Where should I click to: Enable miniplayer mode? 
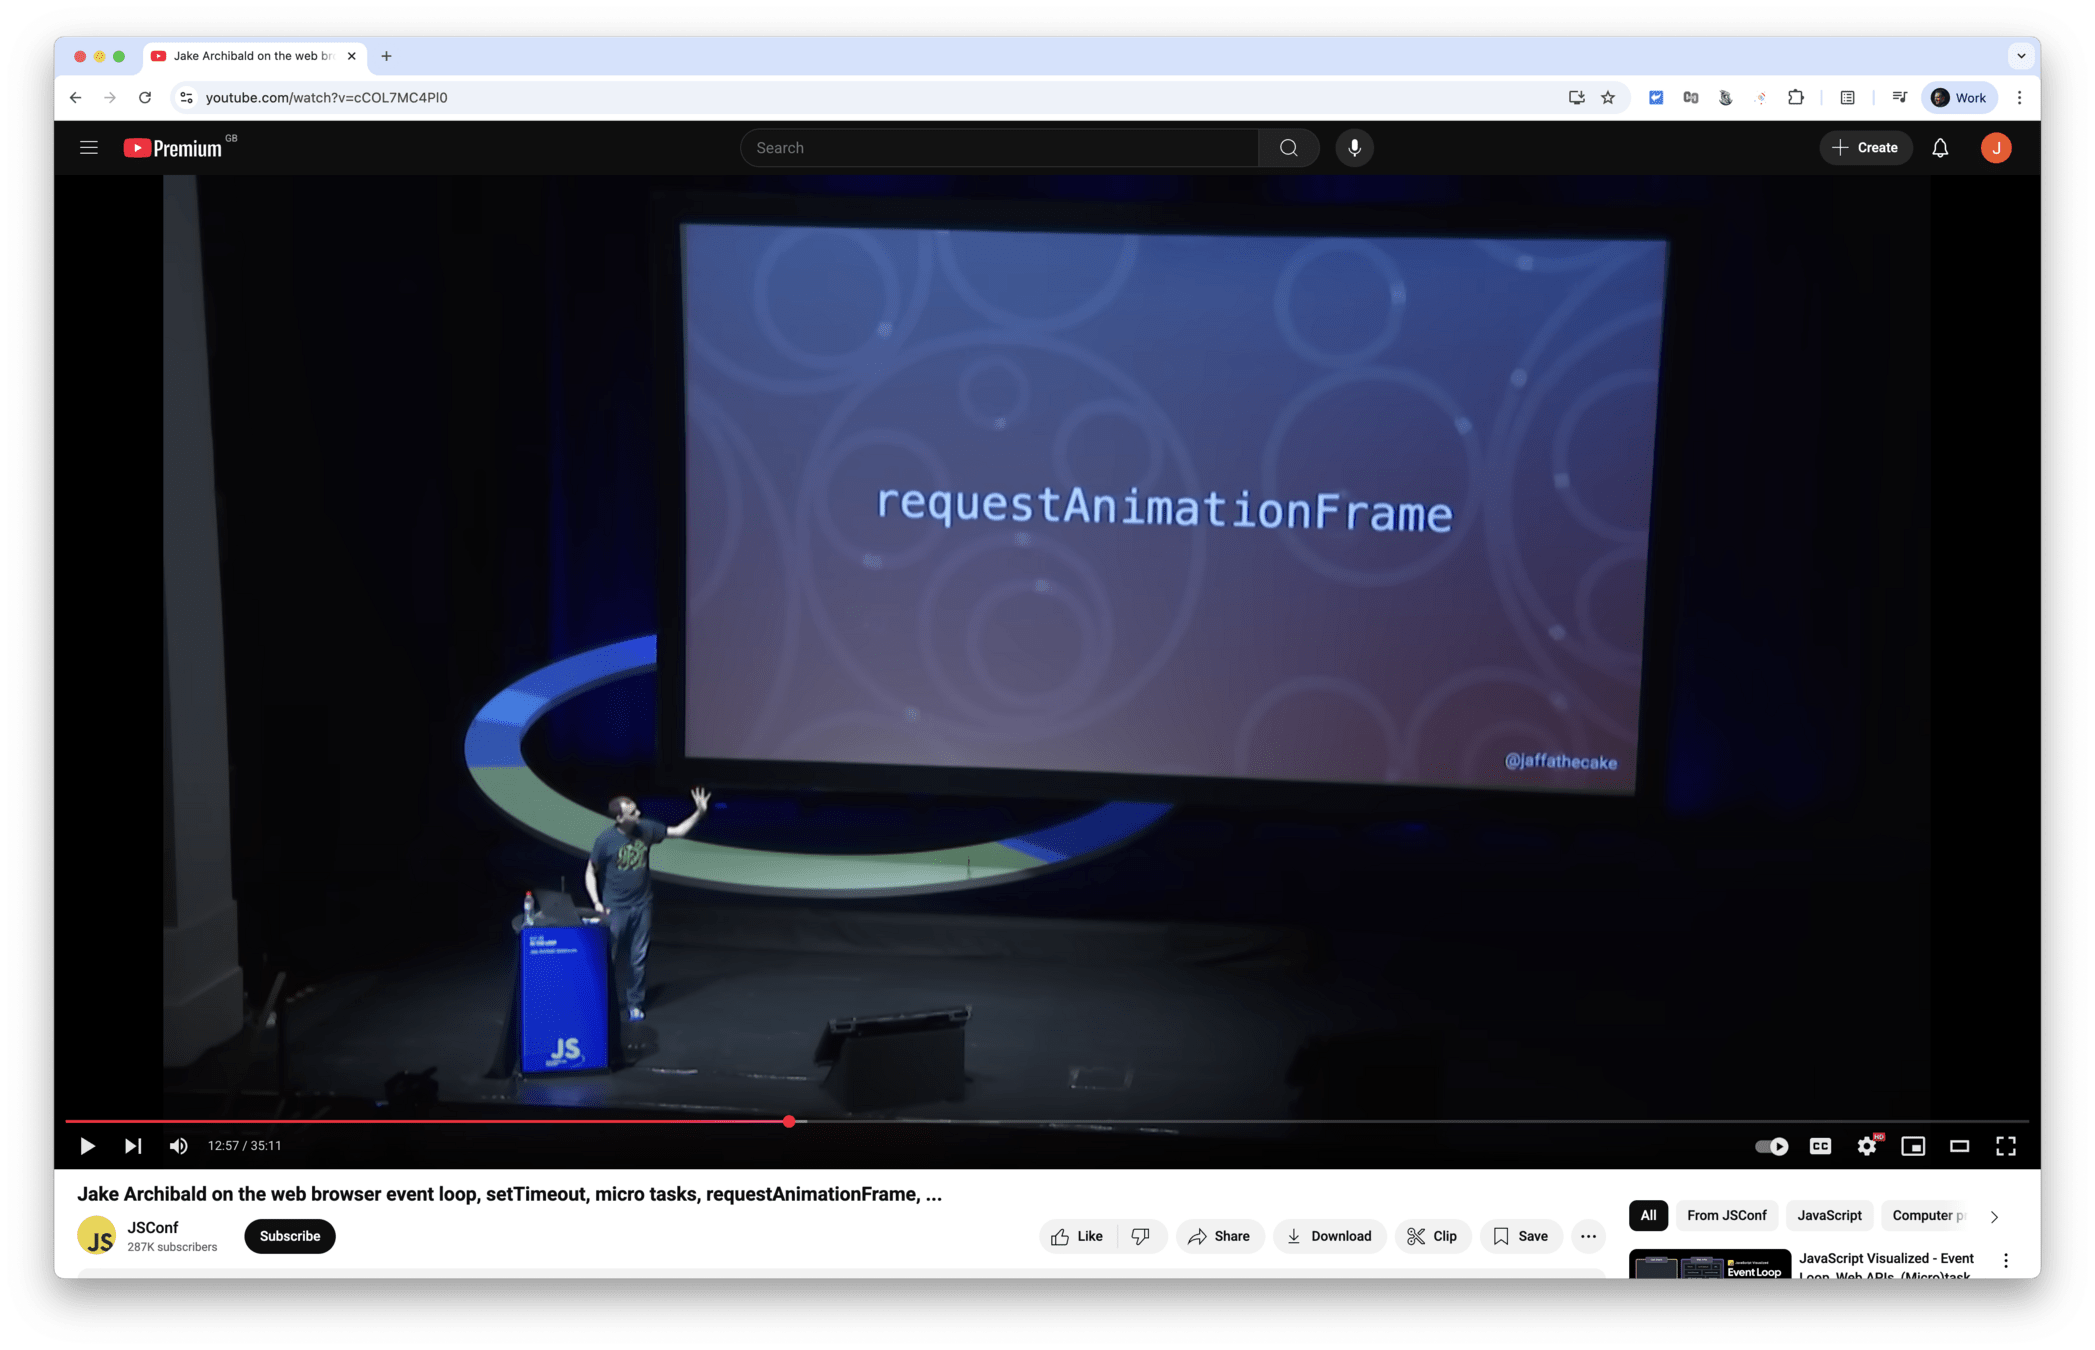pyautogui.click(x=1913, y=1146)
